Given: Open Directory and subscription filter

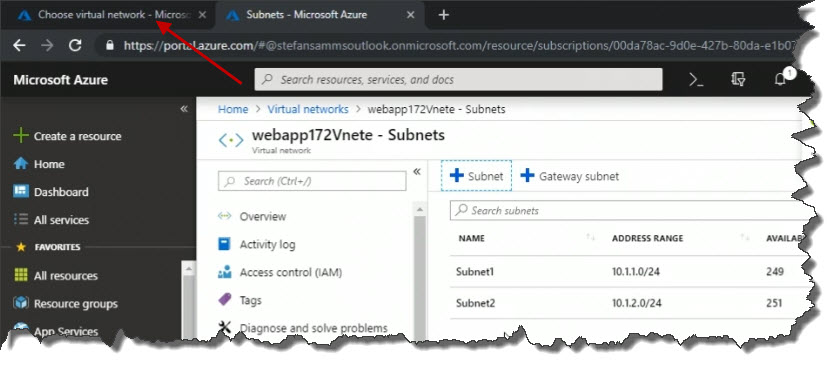Looking at the screenshot, I should pyautogui.click(x=738, y=80).
